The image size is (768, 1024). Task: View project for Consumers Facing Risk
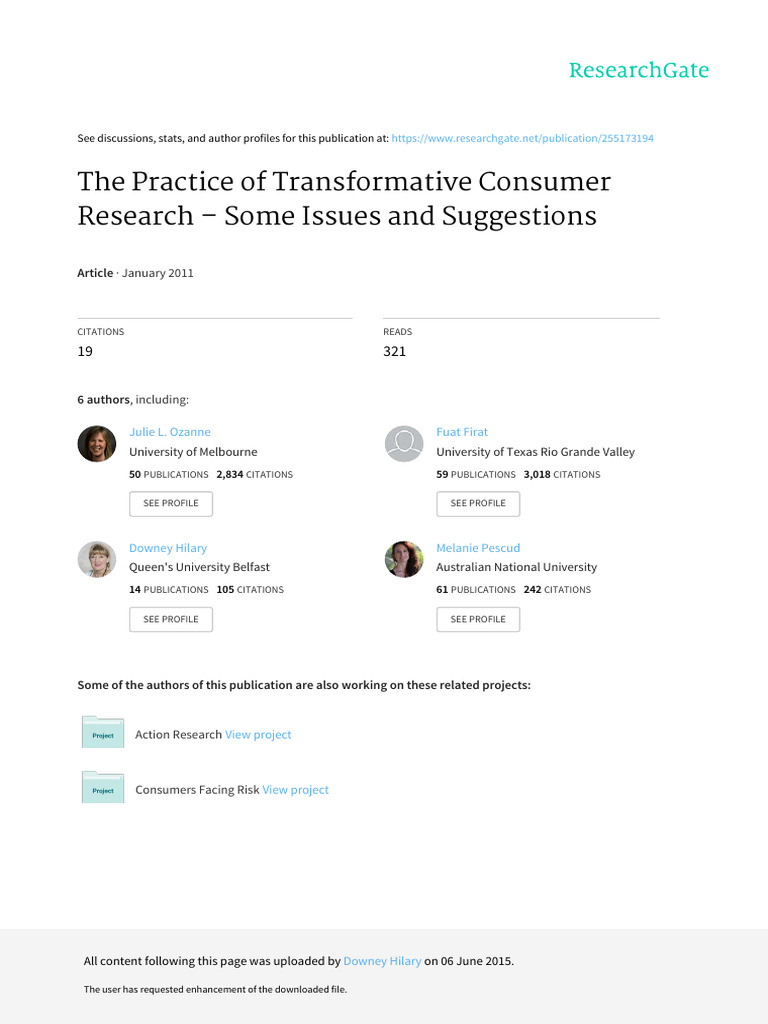(295, 790)
